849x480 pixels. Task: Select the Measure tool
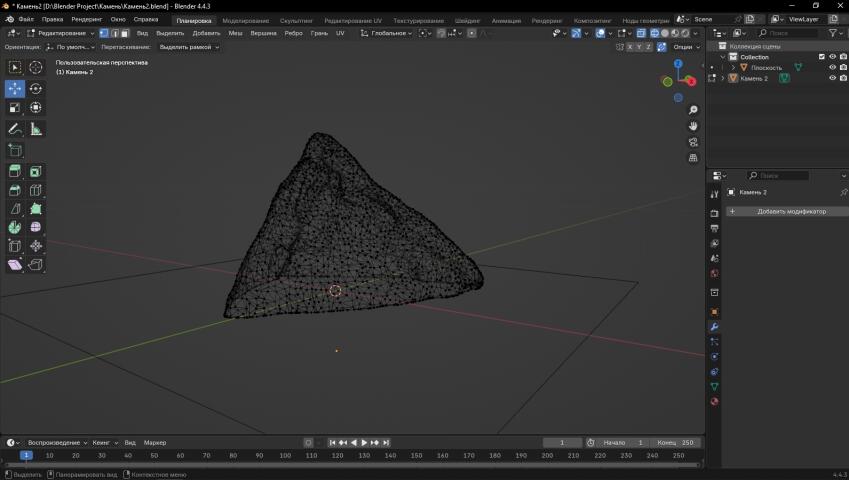[36, 129]
